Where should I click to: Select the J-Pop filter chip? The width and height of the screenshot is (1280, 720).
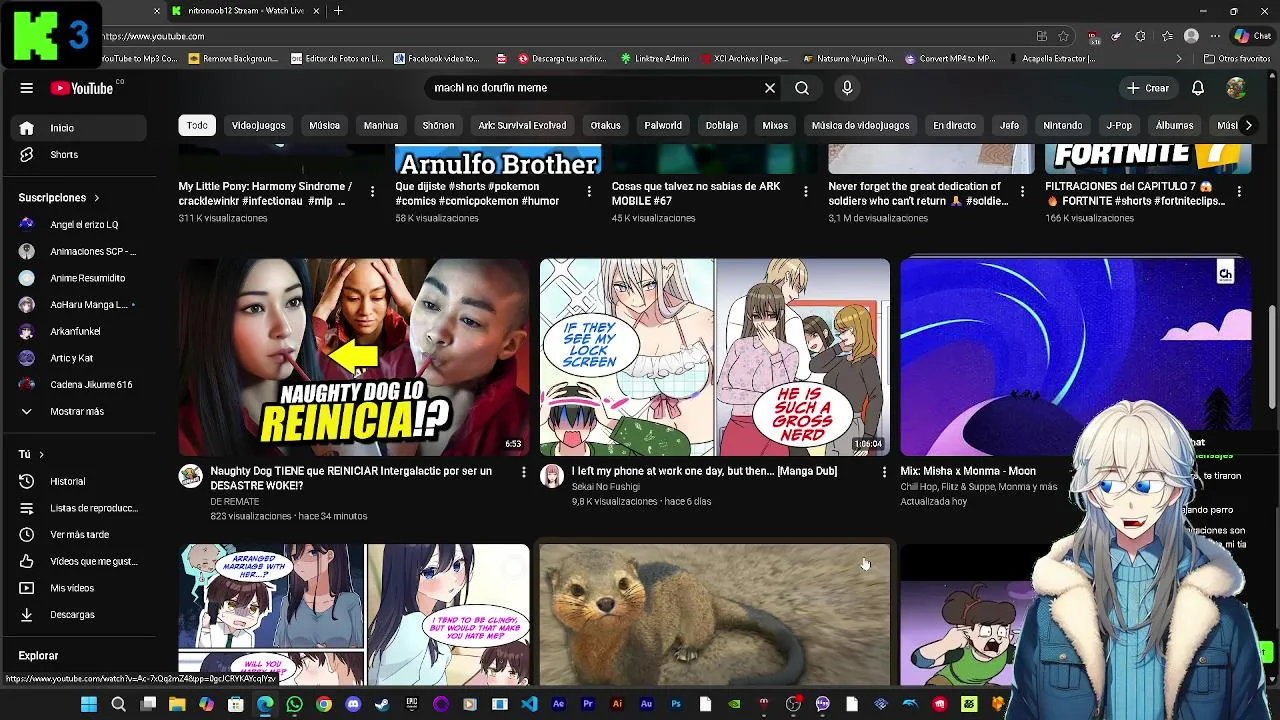click(1119, 125)
